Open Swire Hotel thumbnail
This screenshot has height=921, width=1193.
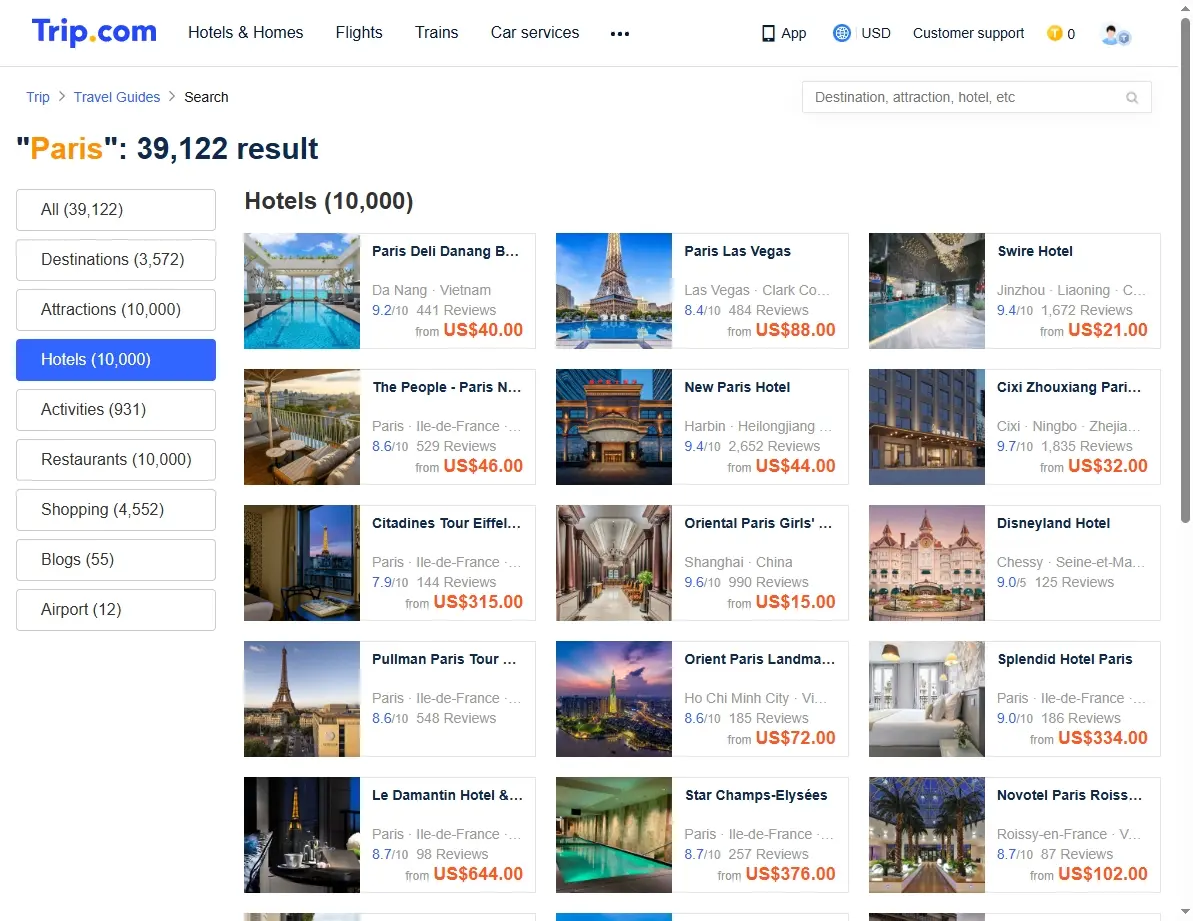tap(927, 291)
